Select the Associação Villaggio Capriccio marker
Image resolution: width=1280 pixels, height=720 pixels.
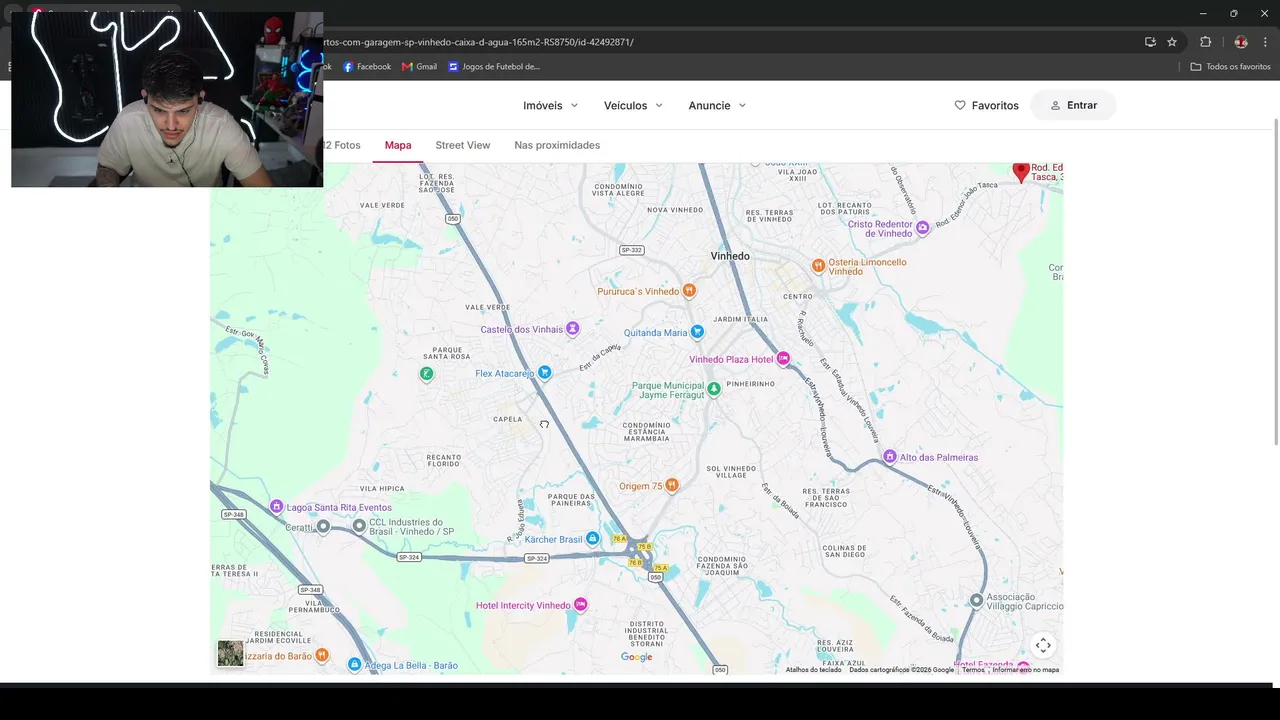coord(977,601)
